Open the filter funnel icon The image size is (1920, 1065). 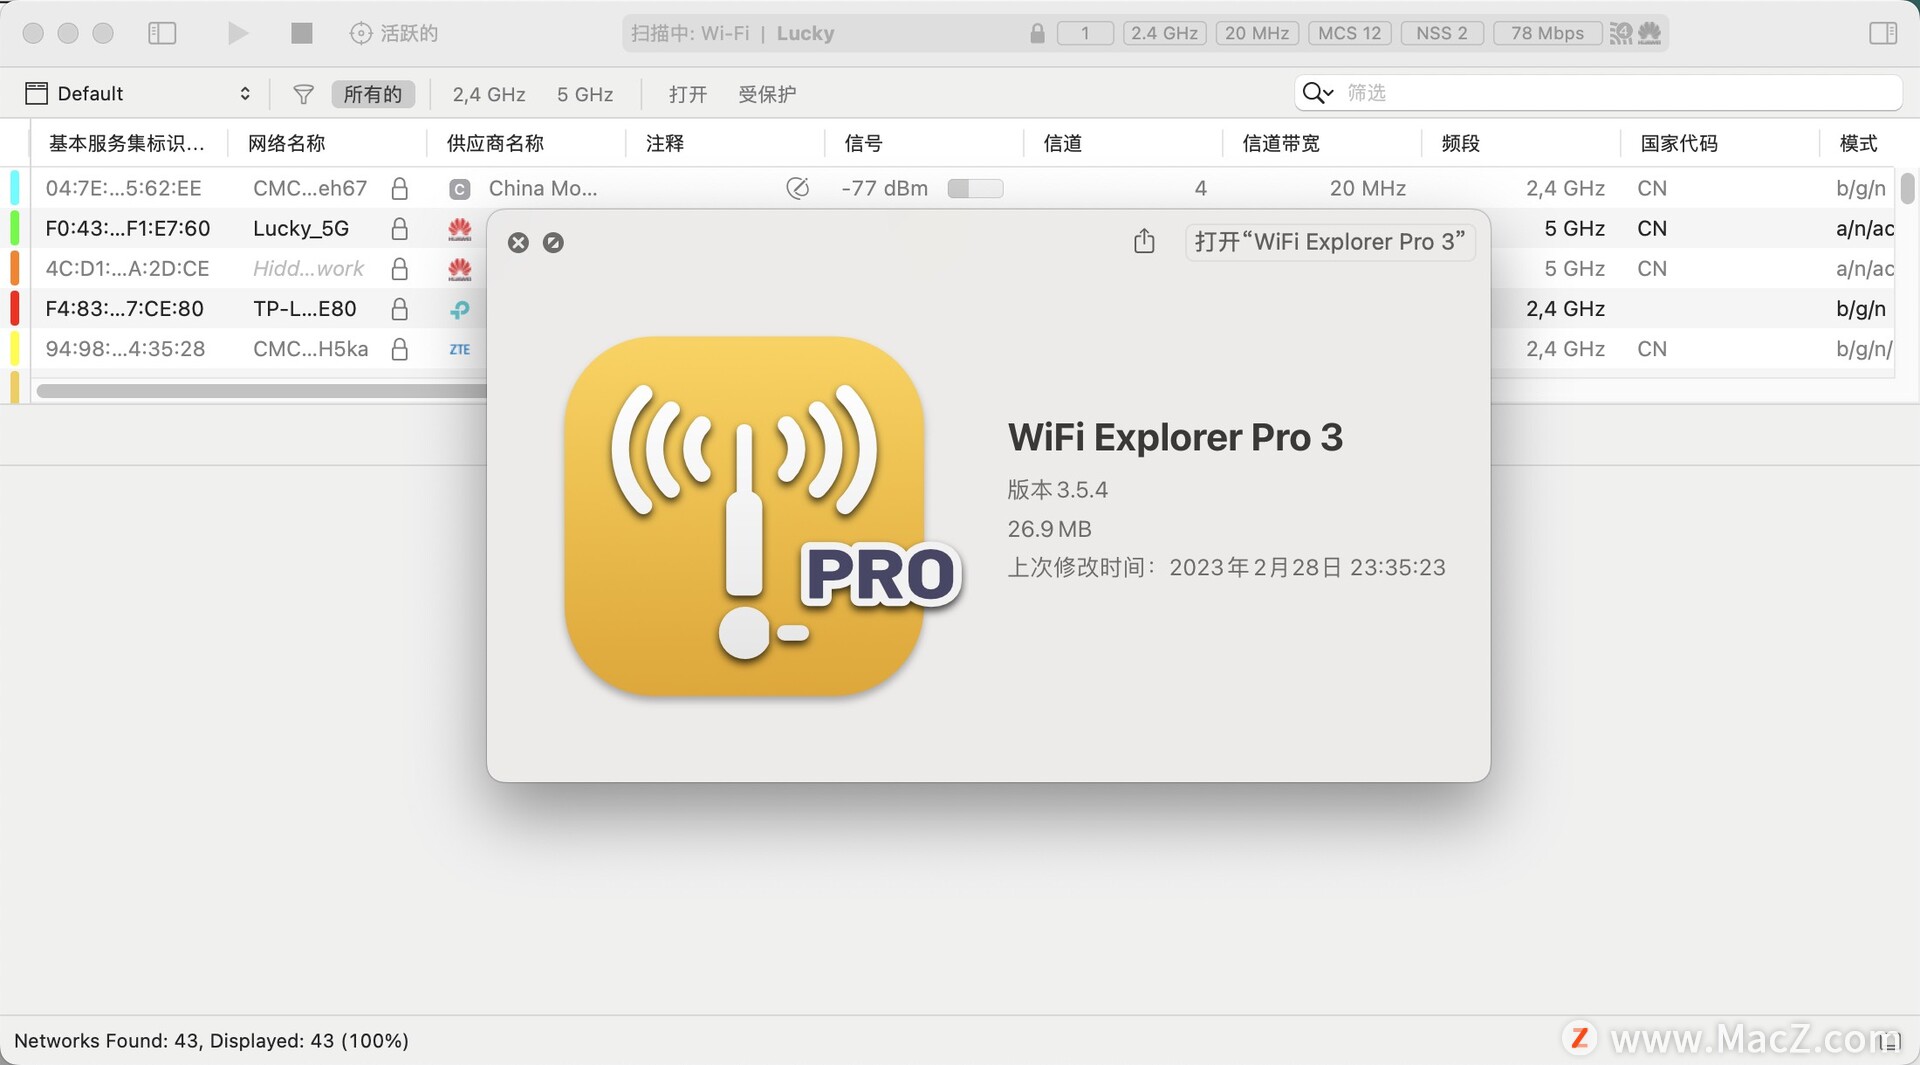[302, 93]
